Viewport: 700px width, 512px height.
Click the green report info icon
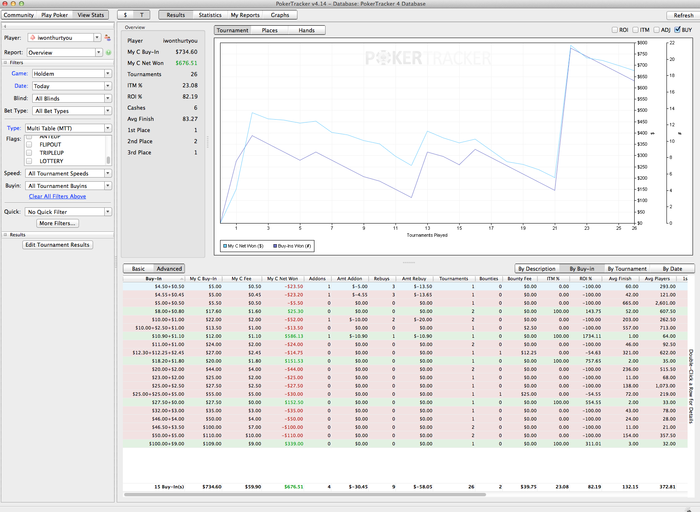pyautogui.click(x=108, y=53)
